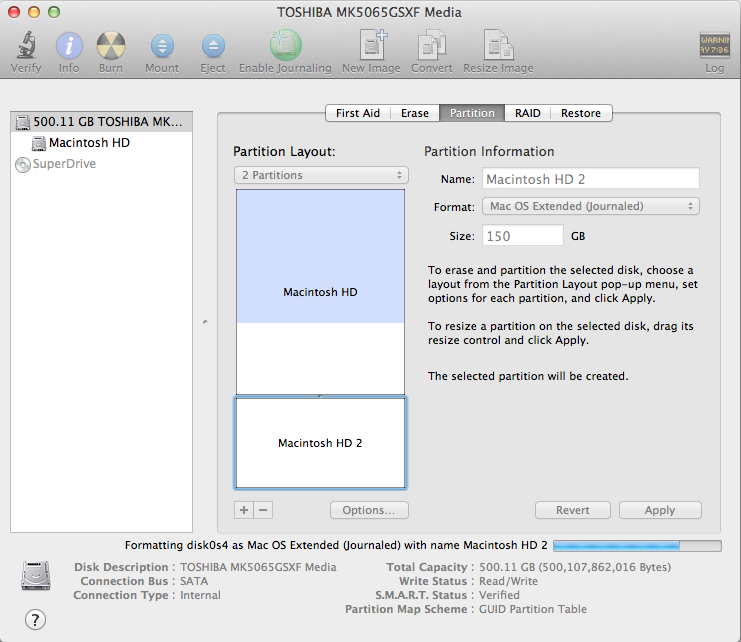Screen dimensions: 741x642
Task: Click the Burn disc icon
Action: (x=111, y=46)
